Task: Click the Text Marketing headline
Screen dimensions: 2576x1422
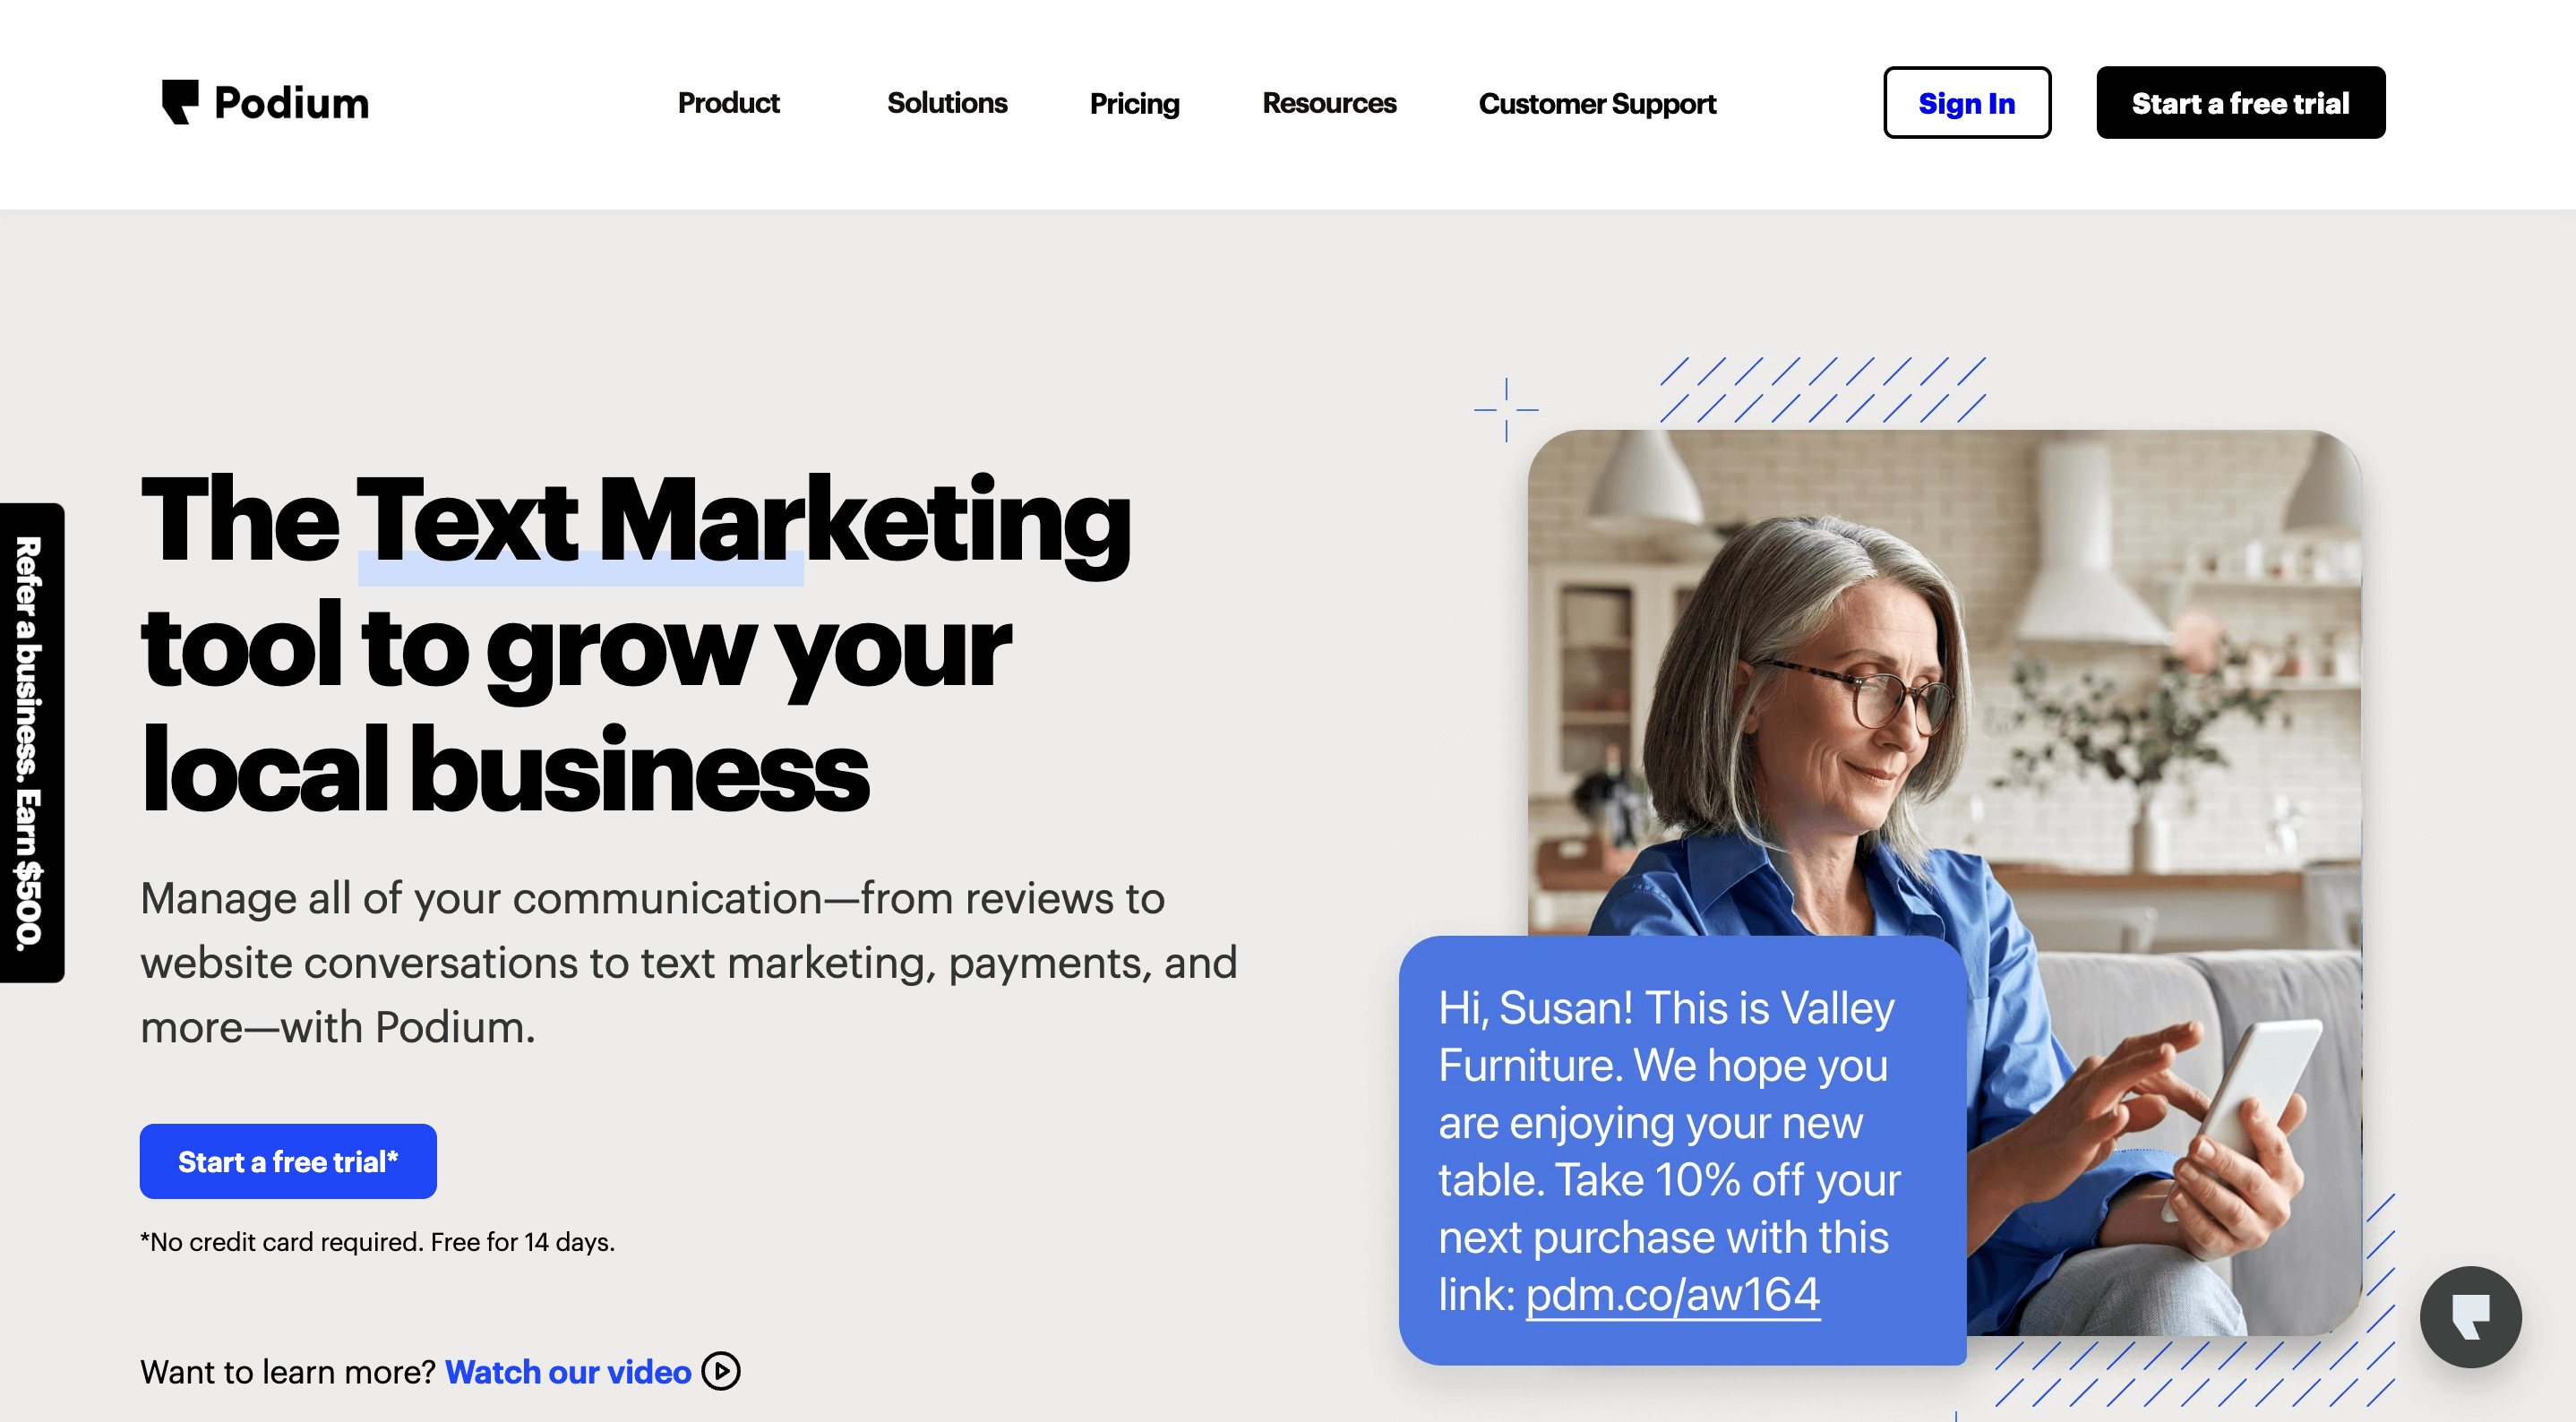Action: [636, 644]
